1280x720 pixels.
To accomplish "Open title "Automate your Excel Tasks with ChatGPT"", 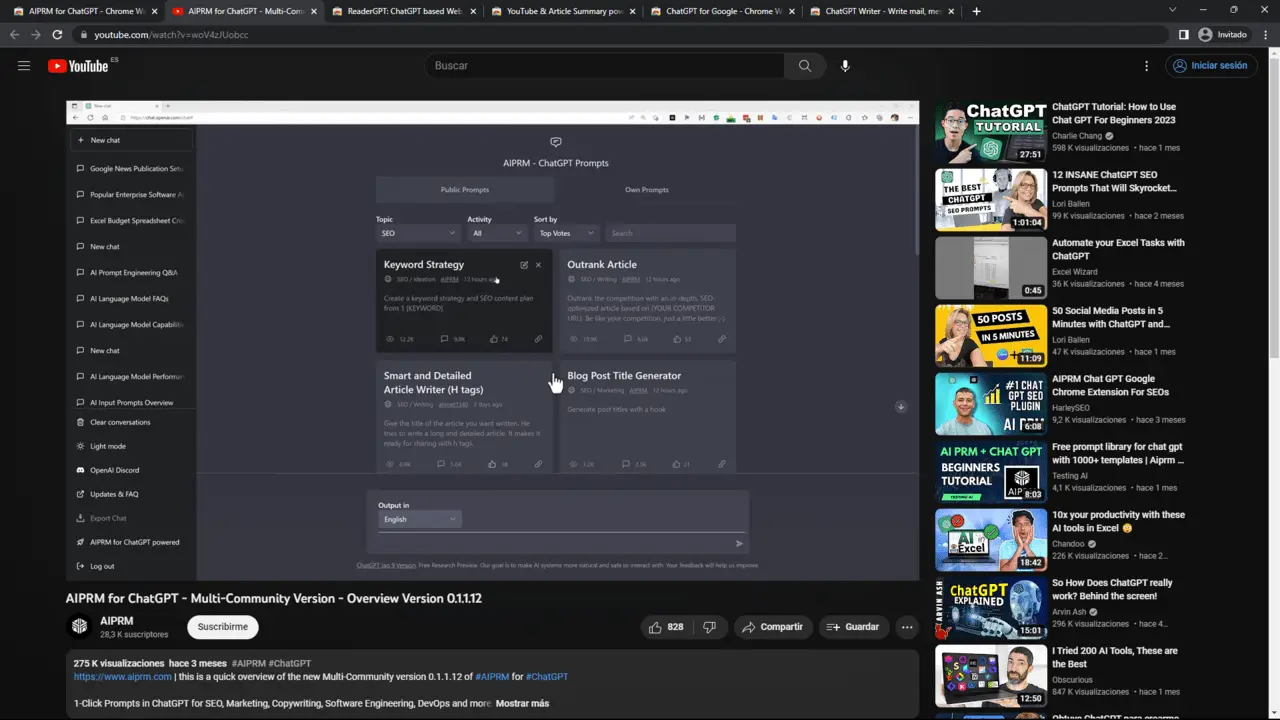I will coord(1118,249).
